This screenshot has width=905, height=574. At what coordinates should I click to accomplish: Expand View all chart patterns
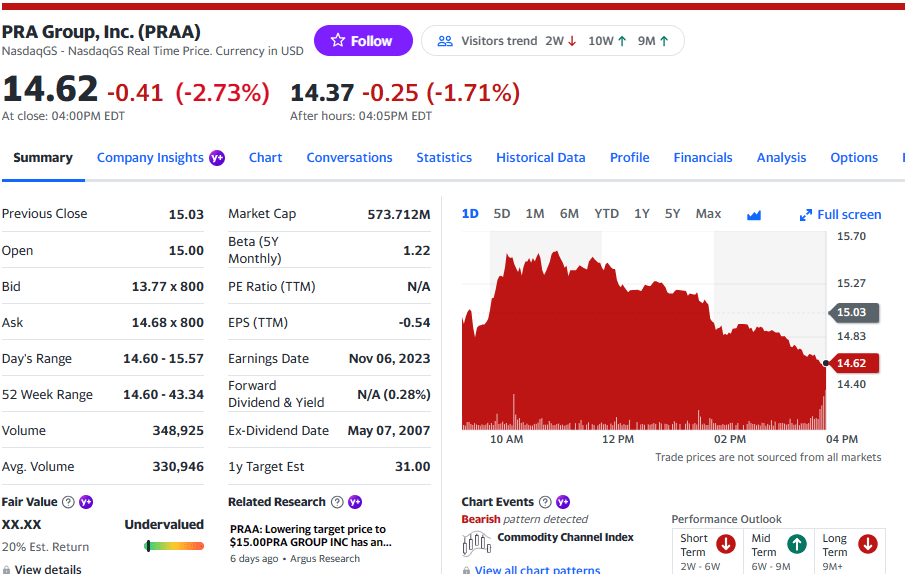pyautogui.click(x=537, y=570)
